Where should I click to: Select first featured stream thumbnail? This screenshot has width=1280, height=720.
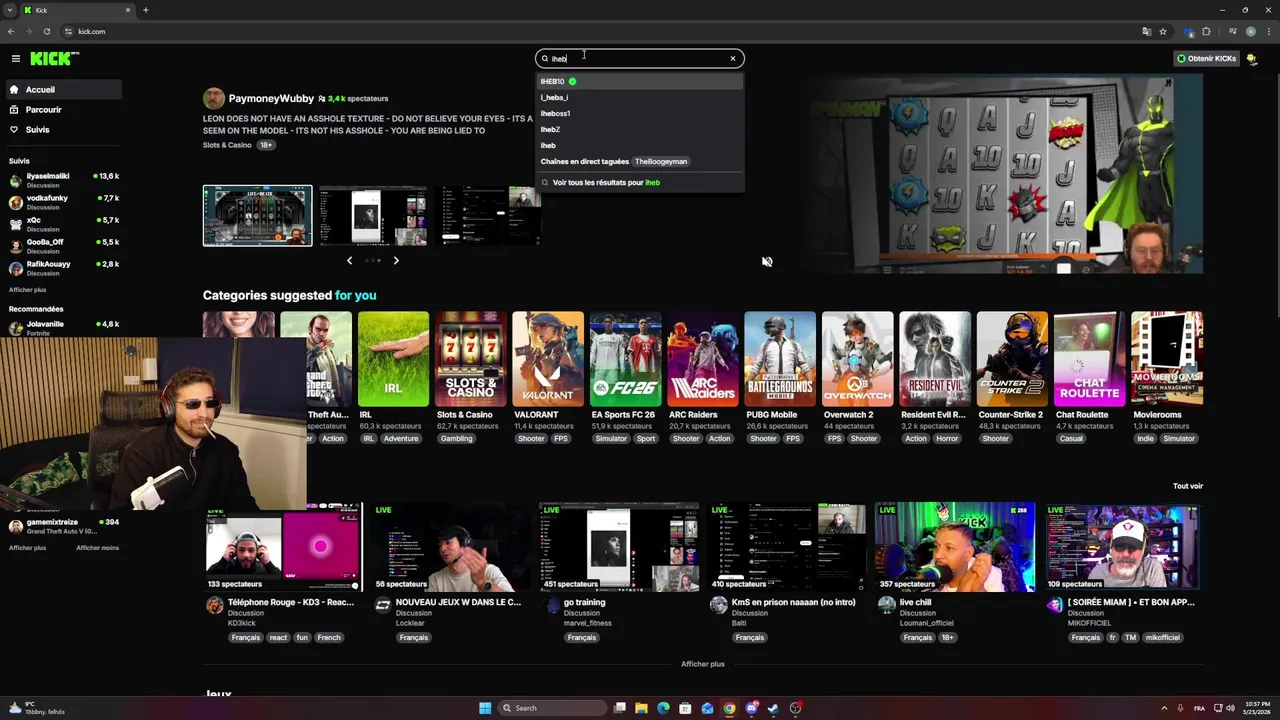(257, 215)
